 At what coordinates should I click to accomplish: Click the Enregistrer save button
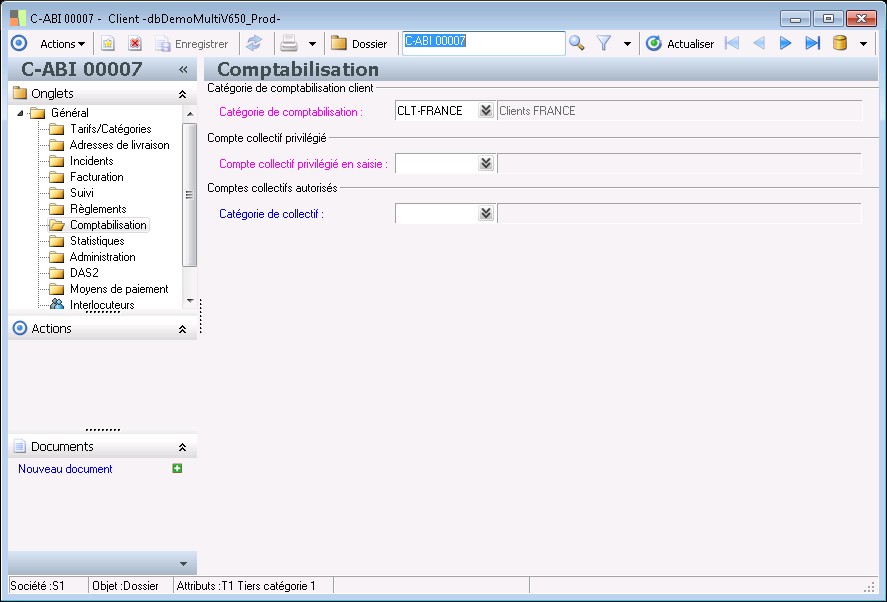[192, 44]
